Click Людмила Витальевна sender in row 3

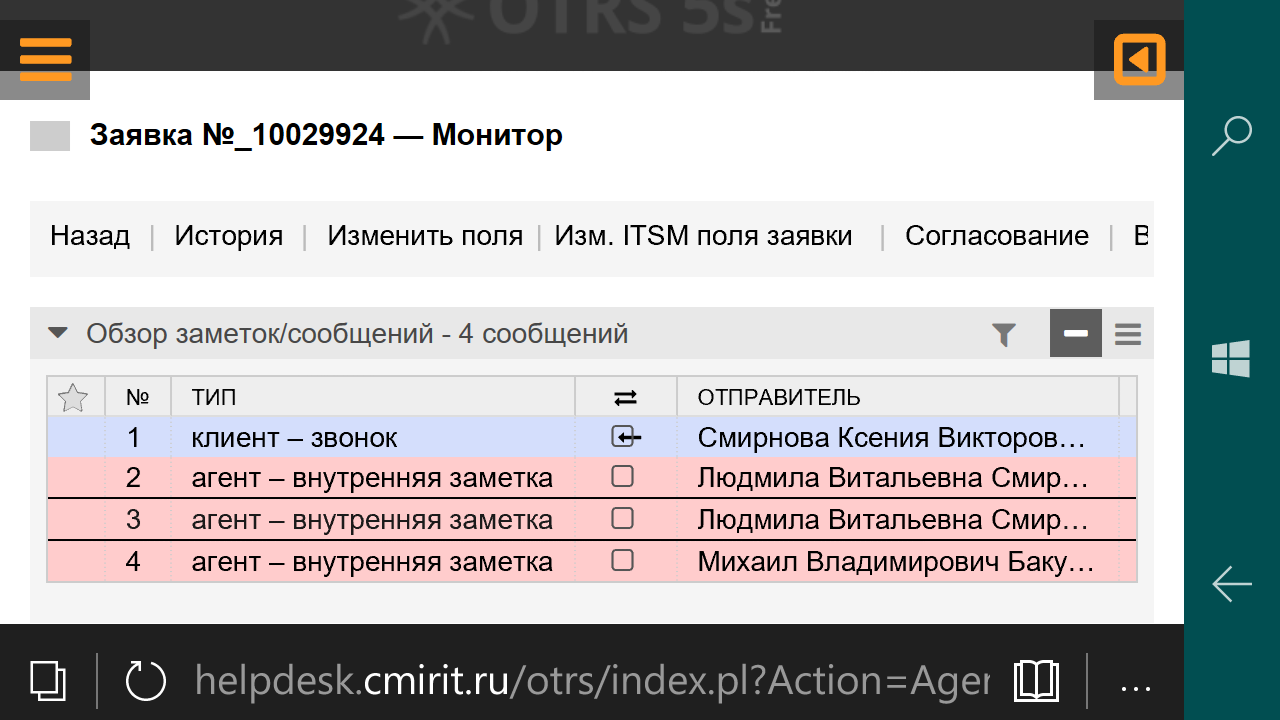click(x=893, y=520)
